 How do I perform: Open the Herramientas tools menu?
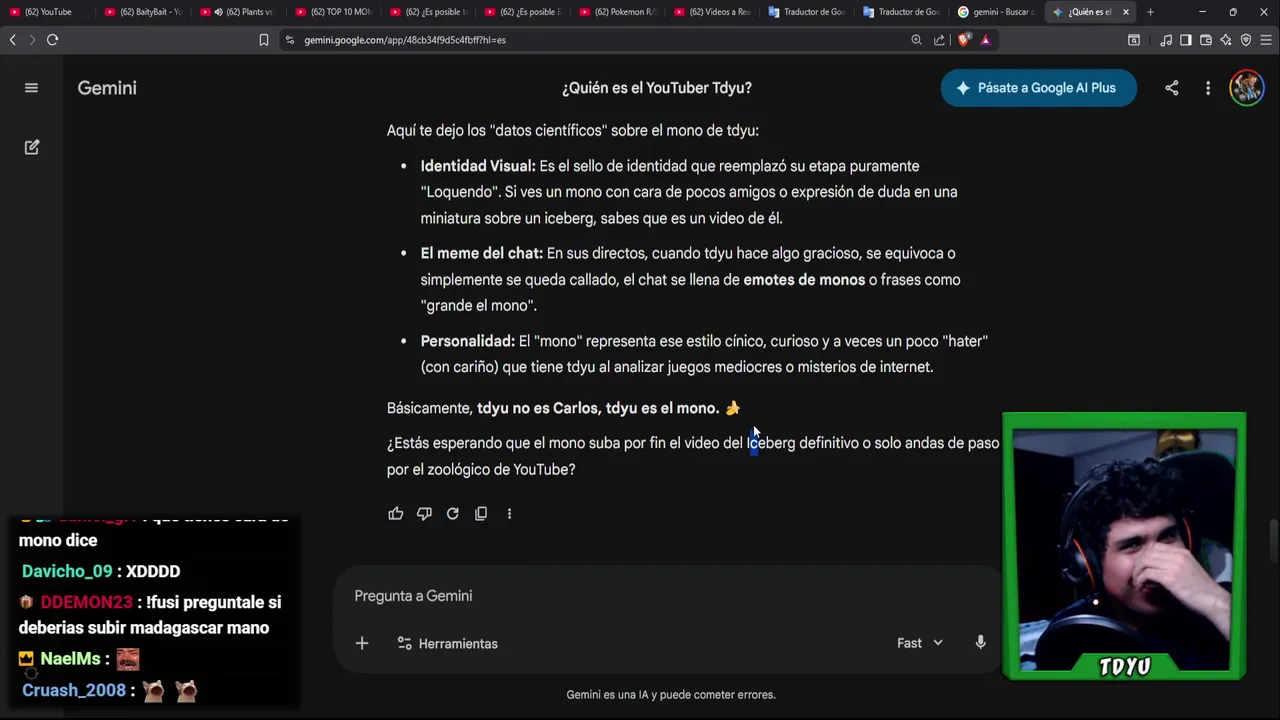447,643
